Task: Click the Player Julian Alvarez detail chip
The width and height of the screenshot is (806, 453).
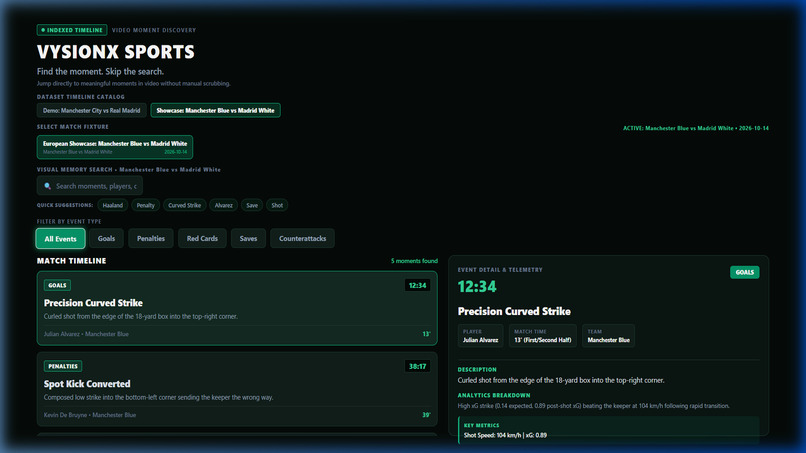Action: pyautogui.click(x=480, y=336)
